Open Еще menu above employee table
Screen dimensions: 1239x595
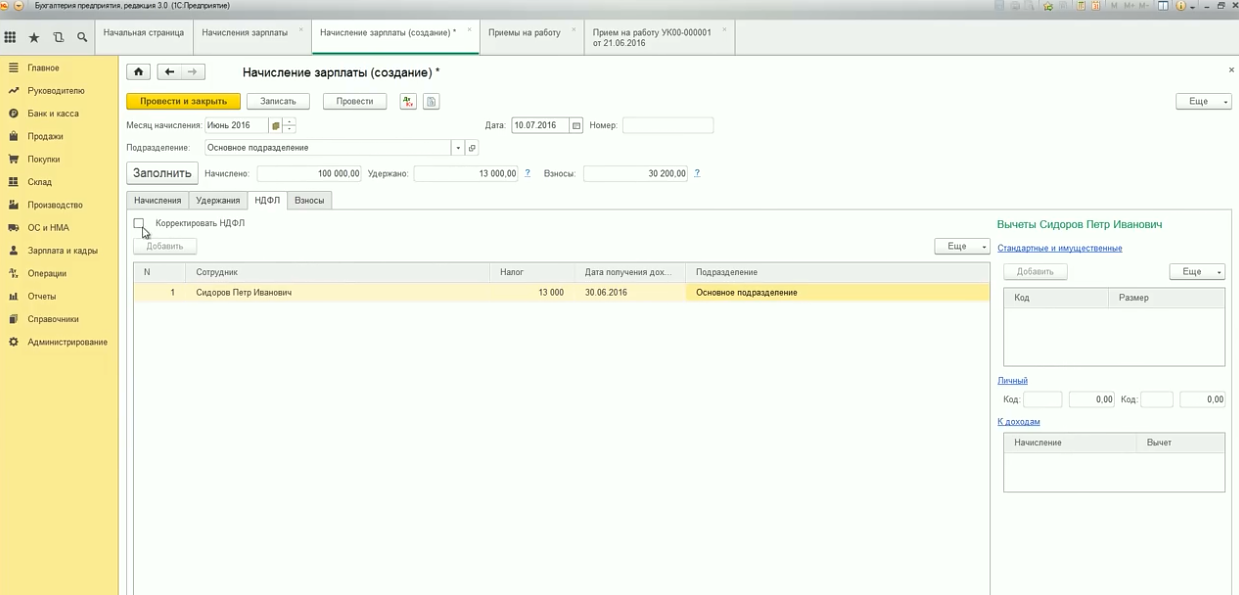962,246
